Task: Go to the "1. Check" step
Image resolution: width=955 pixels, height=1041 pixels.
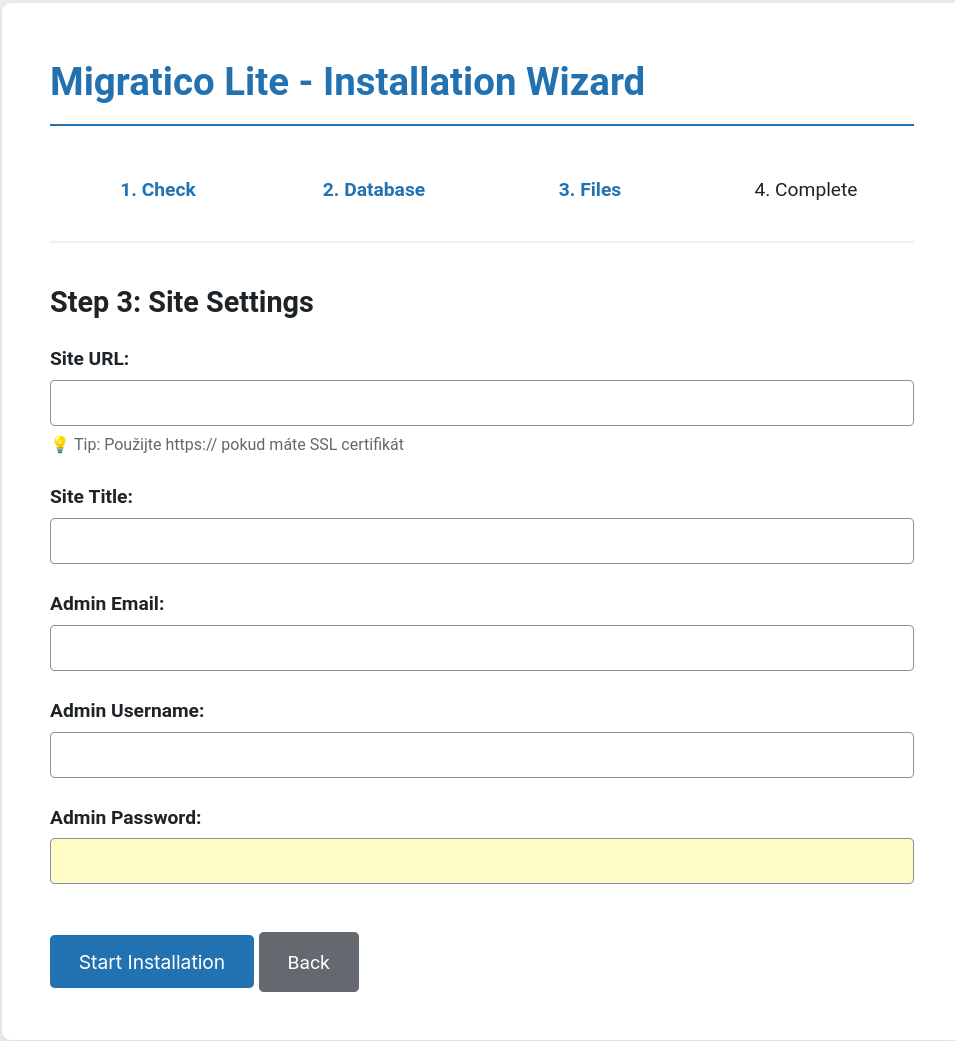Action: (x=158, y=190)
